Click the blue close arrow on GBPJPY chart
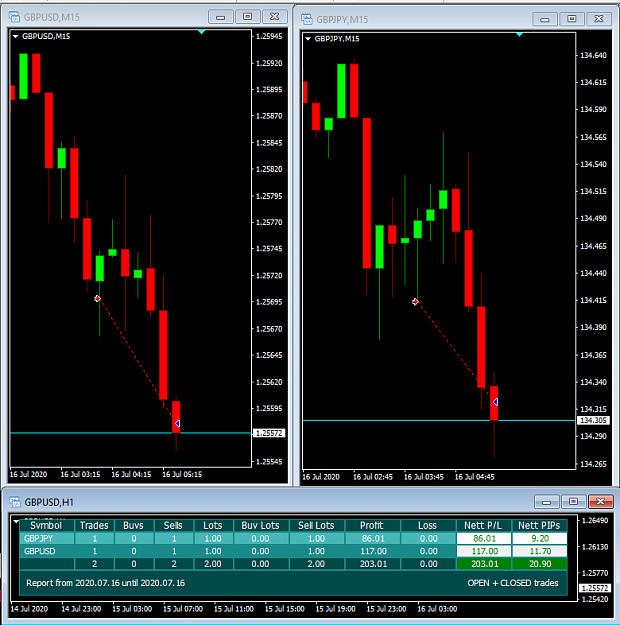The height and width of the screenshot is (625, 620). pyautogui.click(x=495, y=402)
